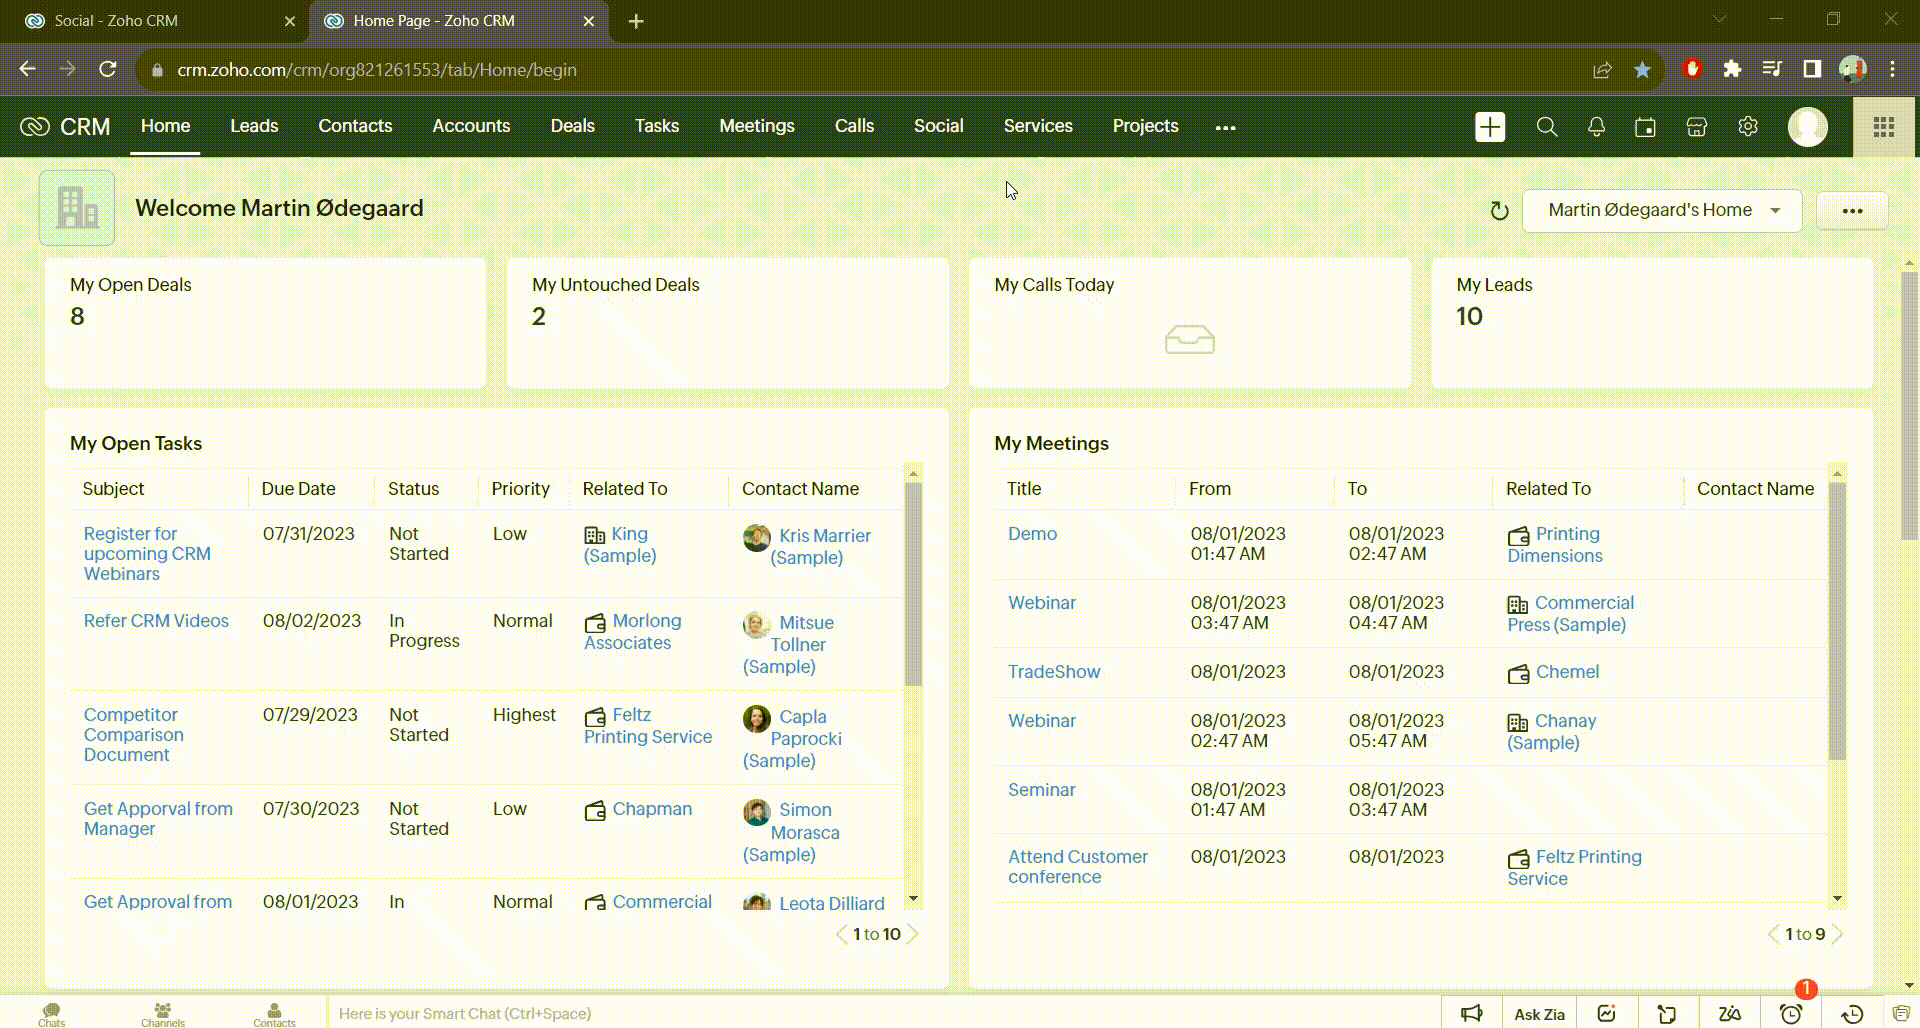The width and height of the screenshot is (1920, 1028).
Task: Open the calendar icon in header
Action: (1645, 127)
